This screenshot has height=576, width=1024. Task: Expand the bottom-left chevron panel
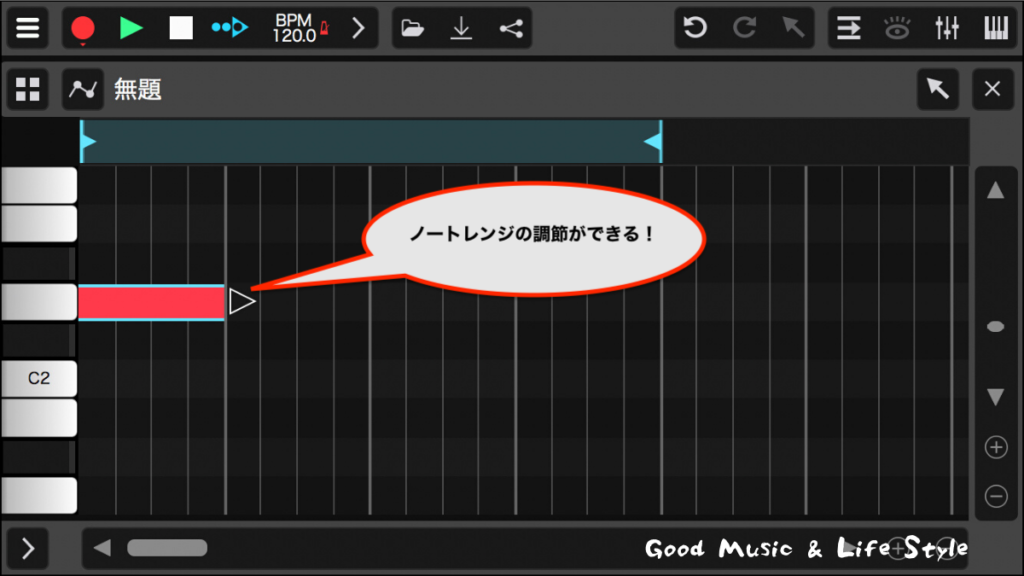click(x=27, y=549)
